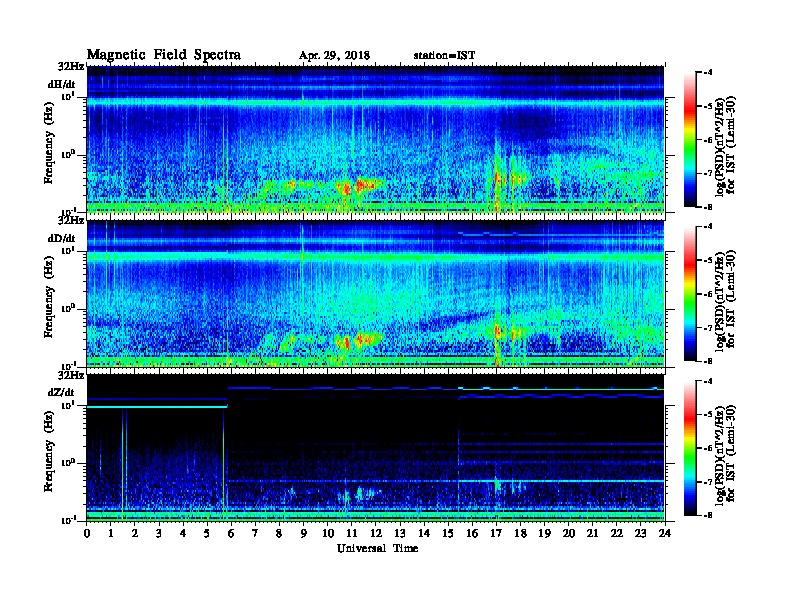Screen dimensions: 792x612
Task: Click hour "7" on the Universal Time axis
Action: 256,534
